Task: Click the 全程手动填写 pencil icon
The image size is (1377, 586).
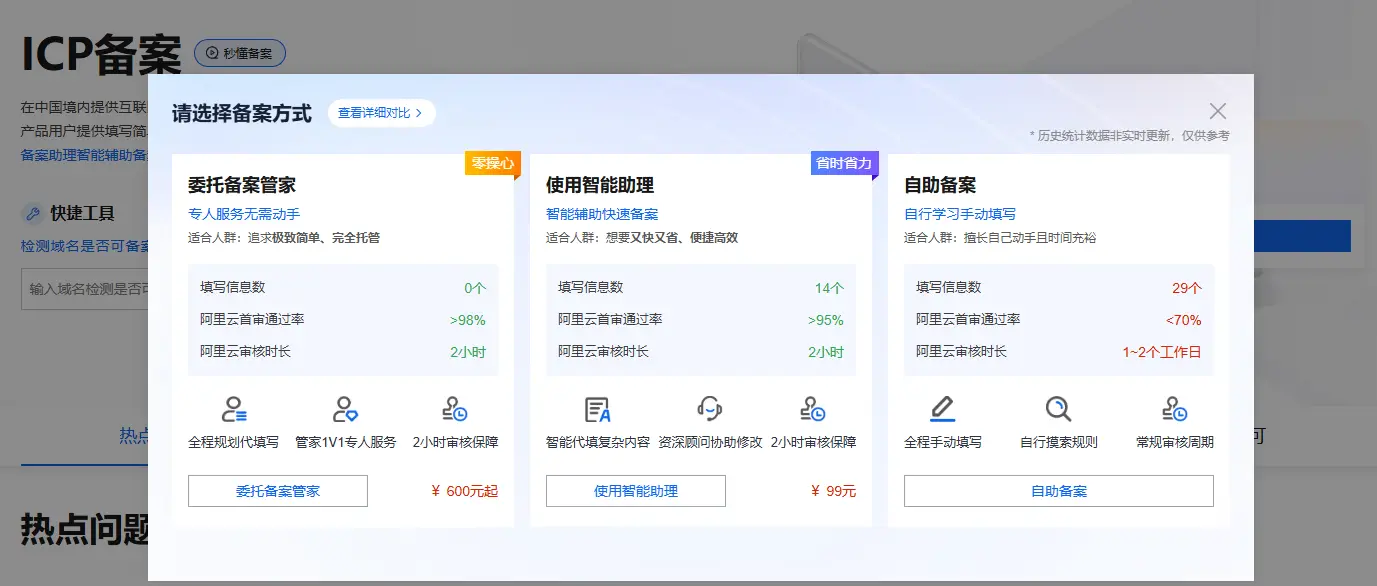Action: (x=943, y=409)
